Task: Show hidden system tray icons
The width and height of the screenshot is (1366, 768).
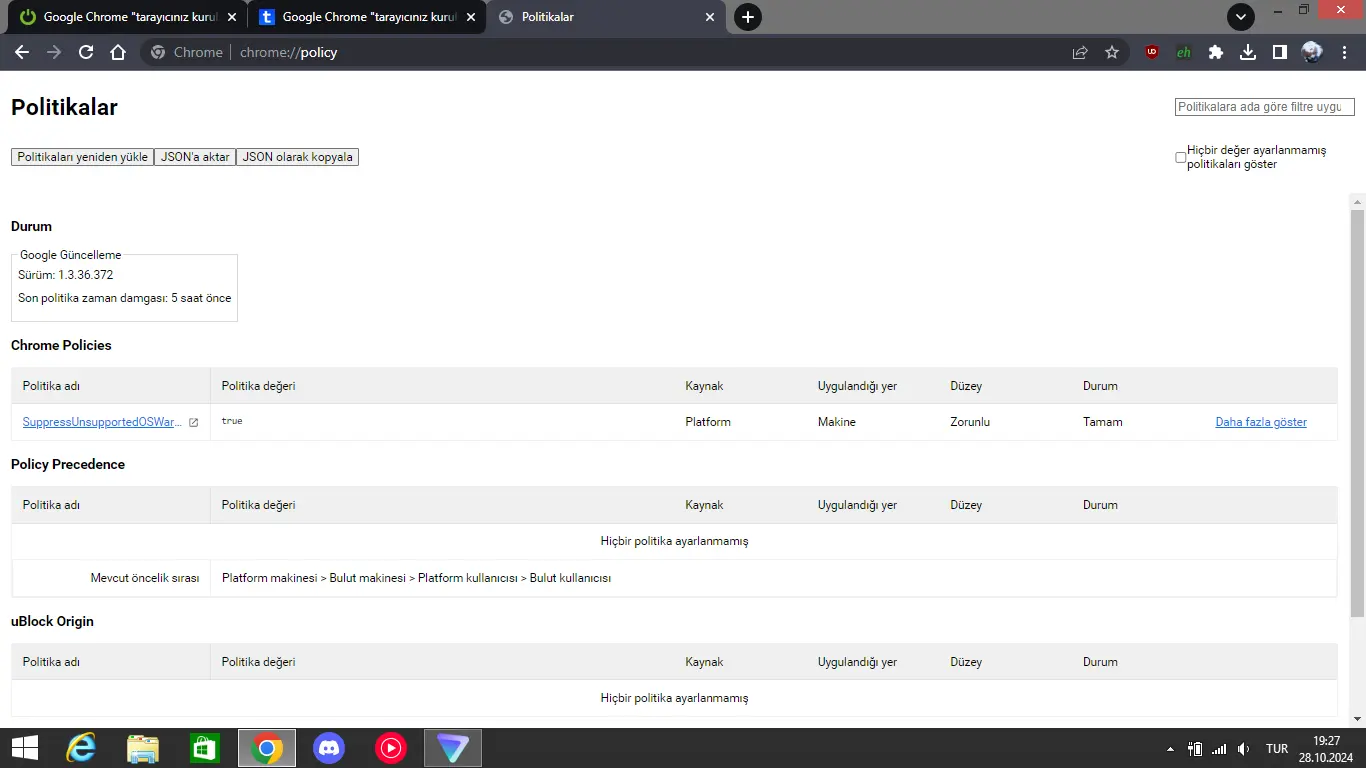Action: tap(1171, 749)
